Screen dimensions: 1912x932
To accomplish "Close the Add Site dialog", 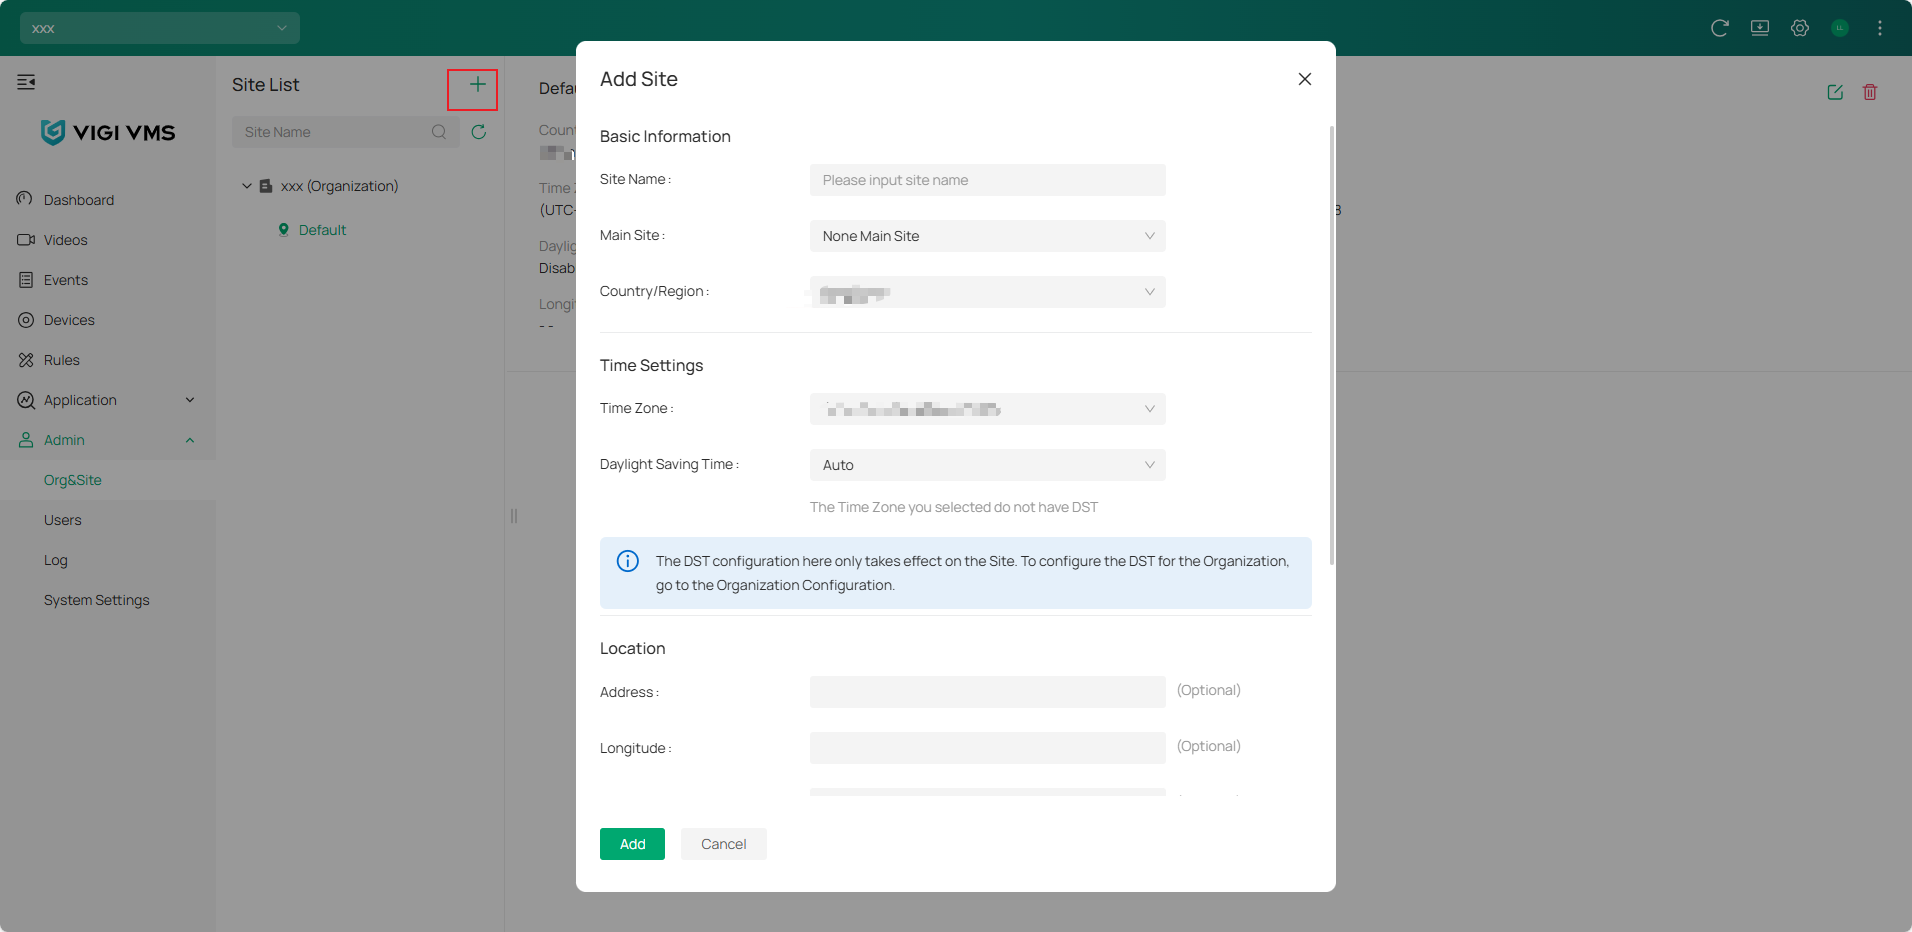I will 1305,79.
